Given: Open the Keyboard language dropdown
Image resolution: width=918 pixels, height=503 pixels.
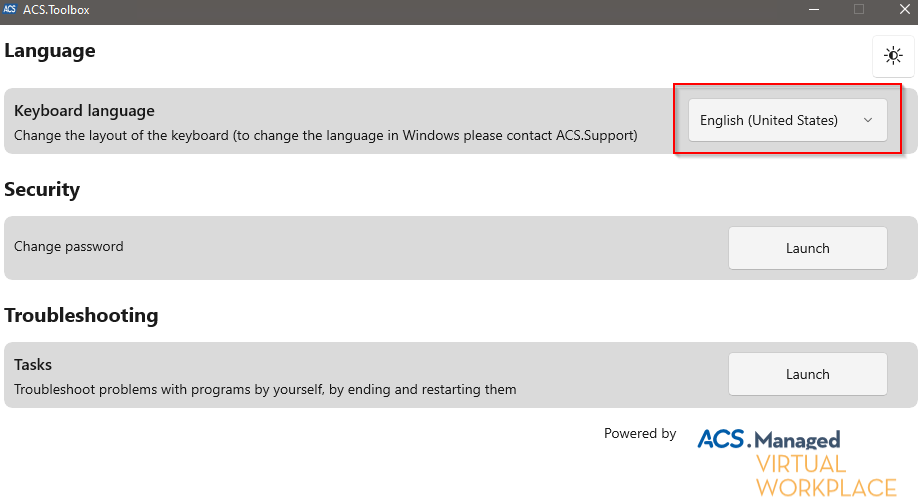Looking at the screenshot, I should (787, 120).
